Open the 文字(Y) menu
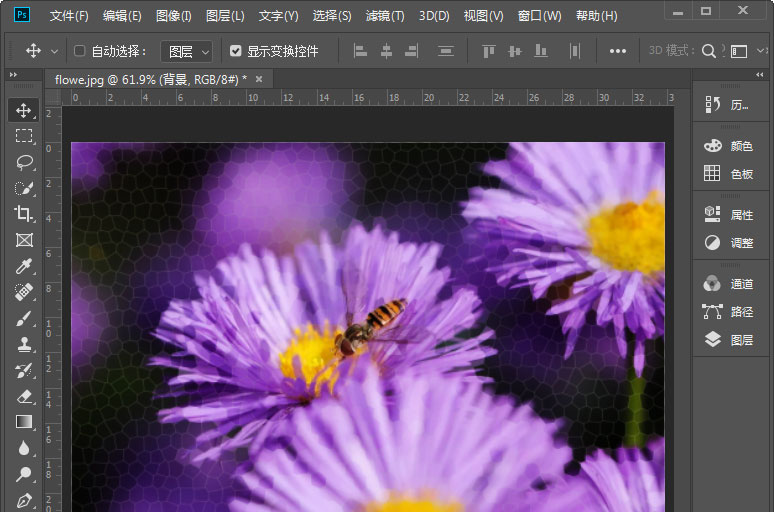The image size is (774, 512). pyautogui.click(x=278, y=16)
